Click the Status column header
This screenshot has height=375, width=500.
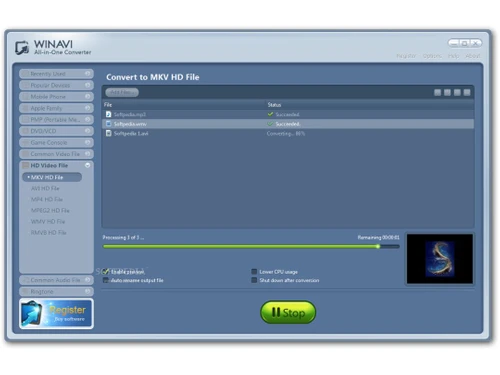click(x=274, y=105)
